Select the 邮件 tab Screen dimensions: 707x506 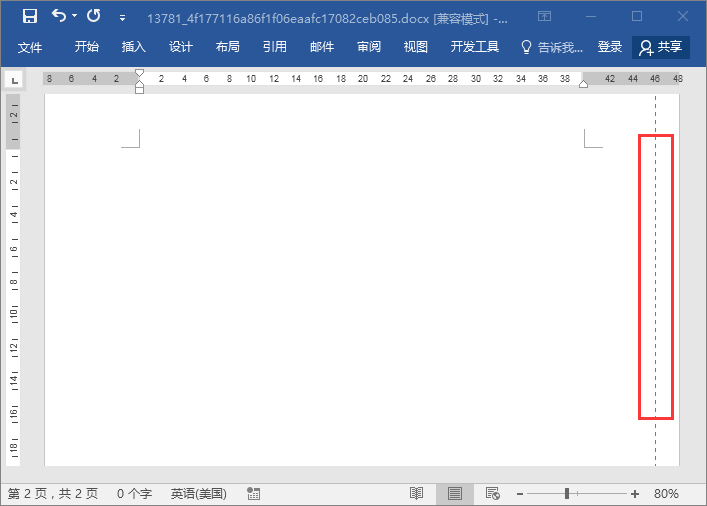tap(322, 47)
